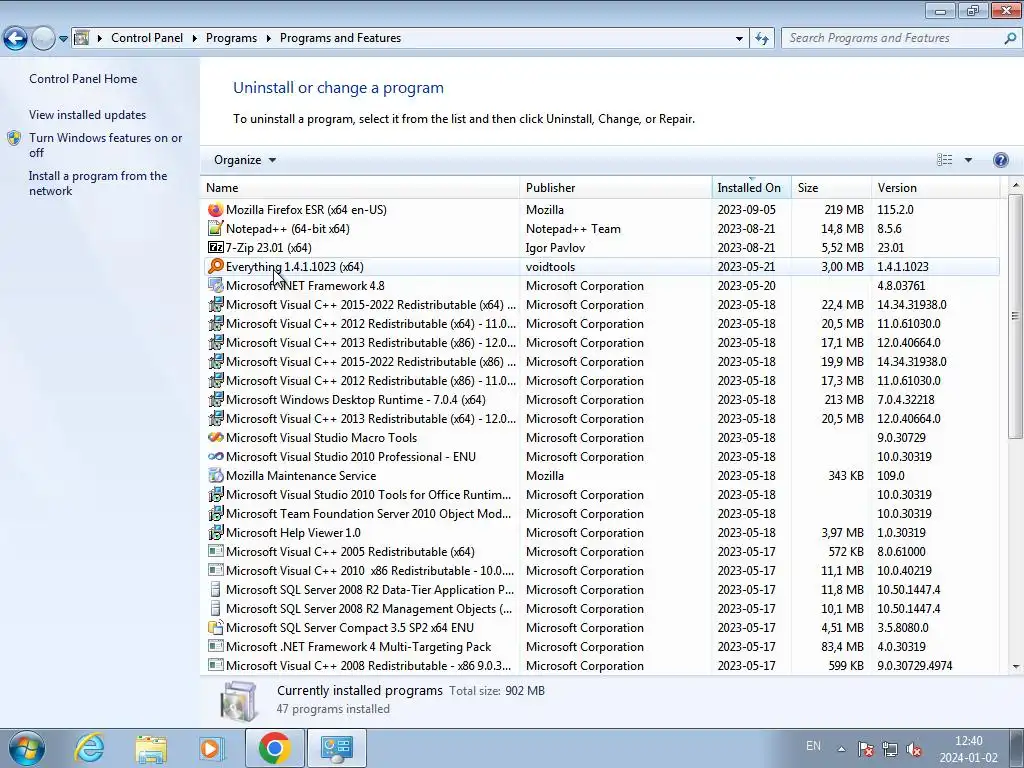Launch Internet Explorer from the taskbar
This screenshot has height=768, width=1024.
[89, 748]
